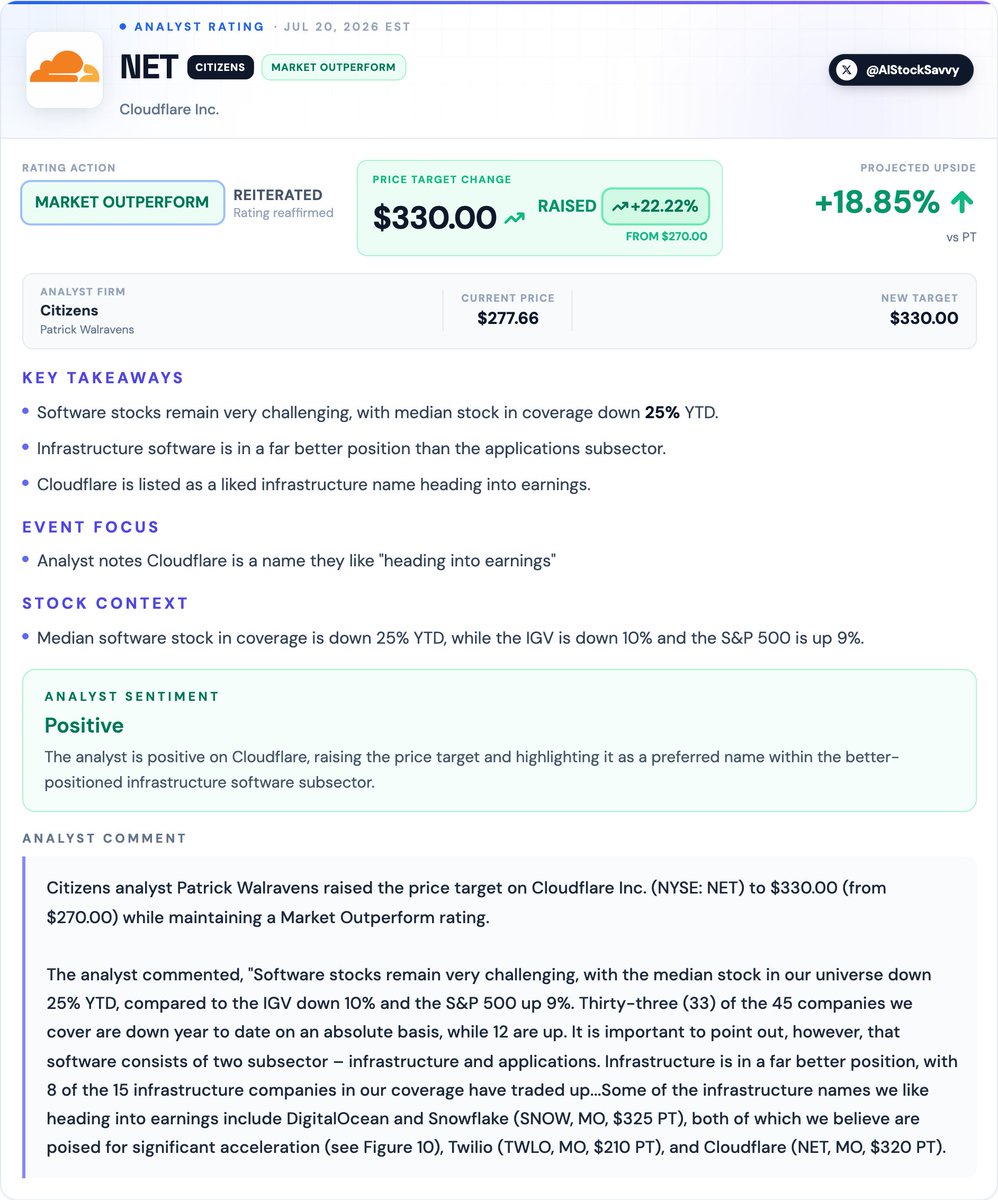
Task: Click the bullet before Infrastructure software takeaway
Action: click(x=25, y=448)
